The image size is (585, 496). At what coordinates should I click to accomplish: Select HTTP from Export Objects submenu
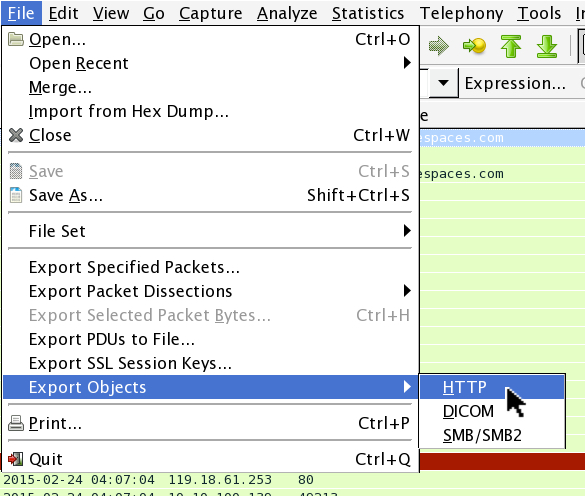[492, 387]
